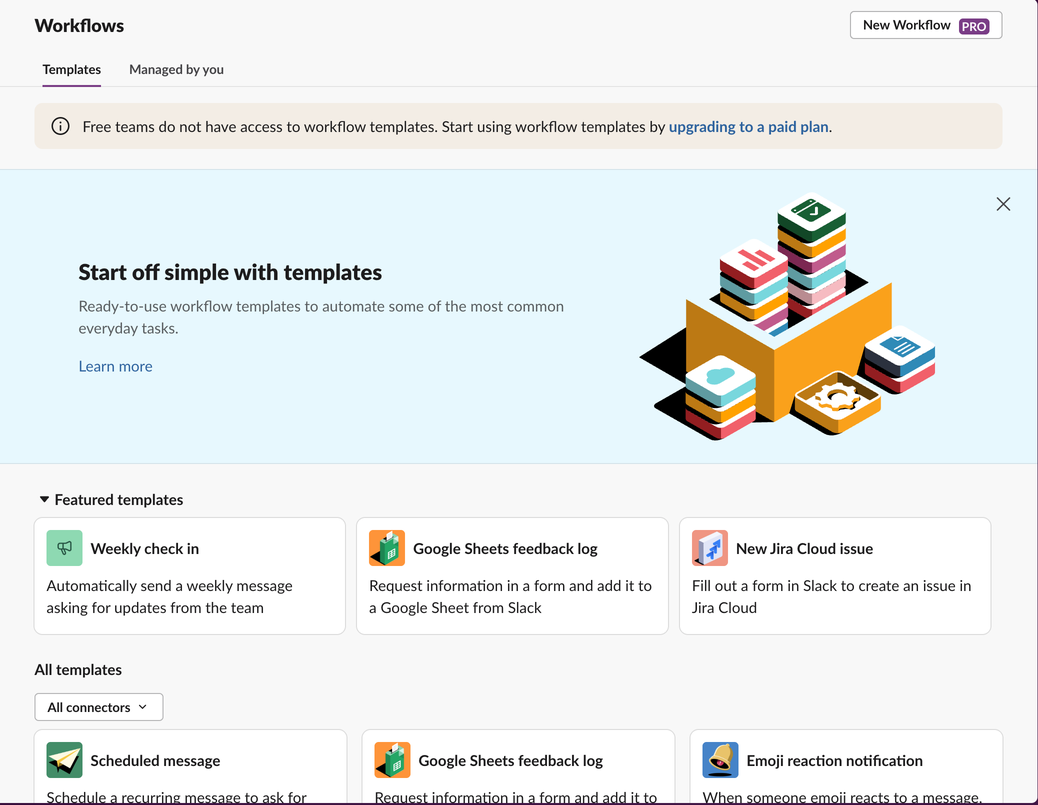
Task: Click the New Workflow button
Action: pos(925,25)
